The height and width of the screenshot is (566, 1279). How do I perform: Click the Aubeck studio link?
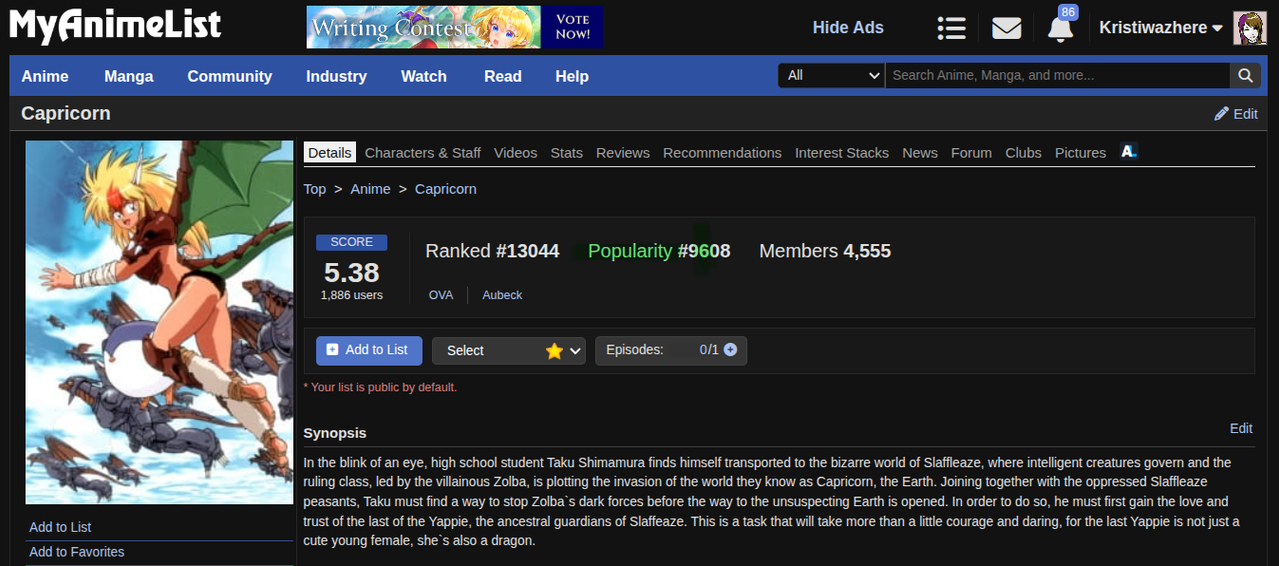click(502, 295)
